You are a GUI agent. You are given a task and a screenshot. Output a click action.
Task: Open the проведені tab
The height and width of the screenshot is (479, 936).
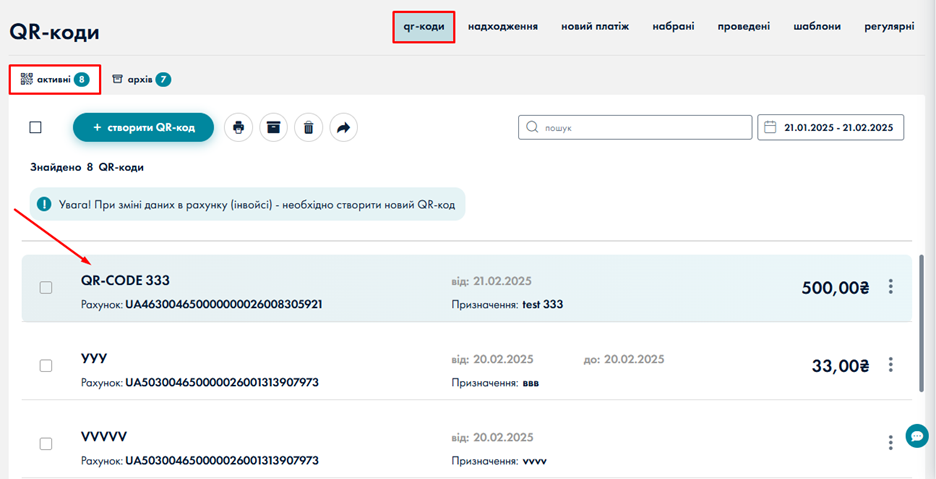[x=744, y=26]
